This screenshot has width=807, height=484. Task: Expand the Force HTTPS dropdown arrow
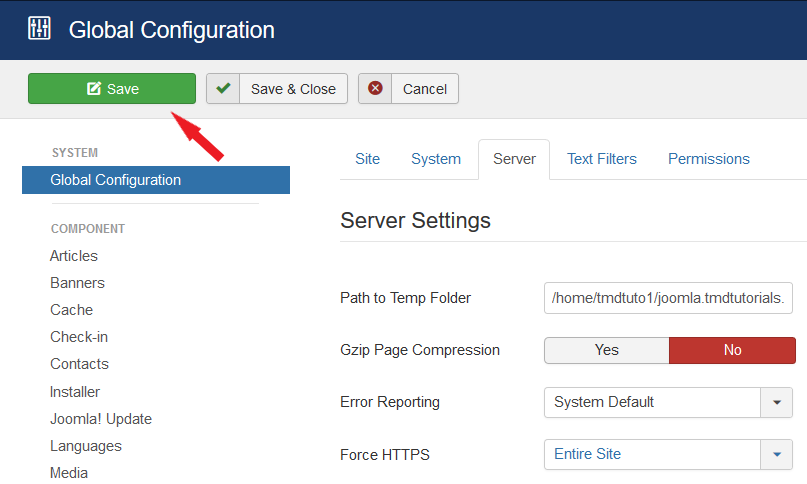tap(777, 454)
